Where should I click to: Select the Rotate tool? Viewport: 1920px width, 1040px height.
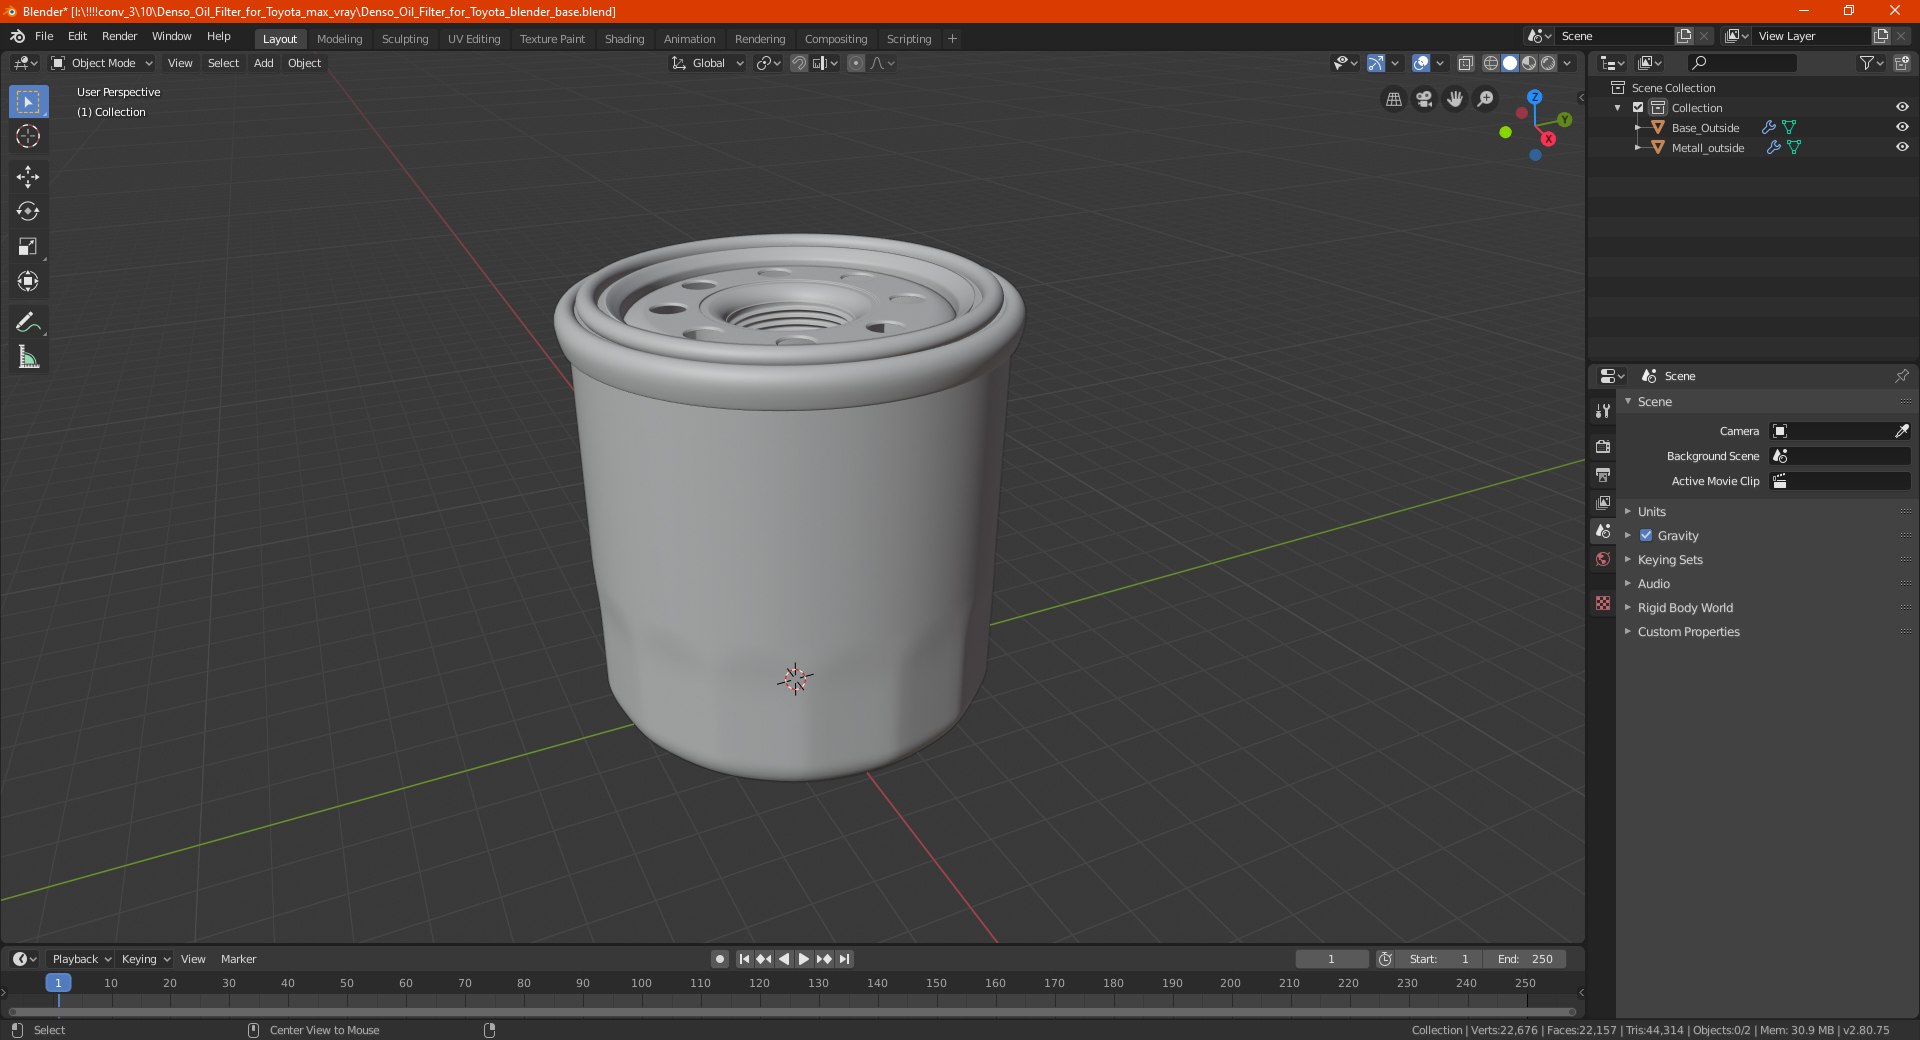point(28,212)
